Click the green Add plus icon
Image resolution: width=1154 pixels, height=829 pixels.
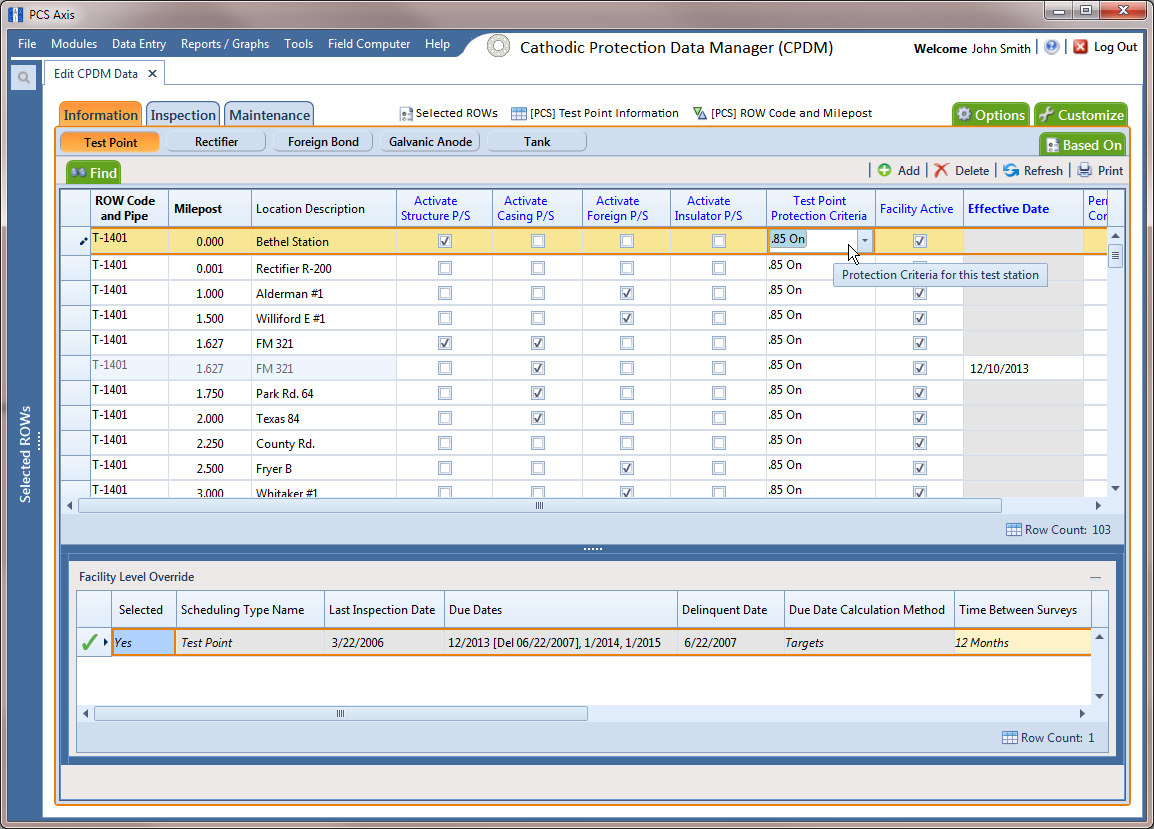[885, 170]
